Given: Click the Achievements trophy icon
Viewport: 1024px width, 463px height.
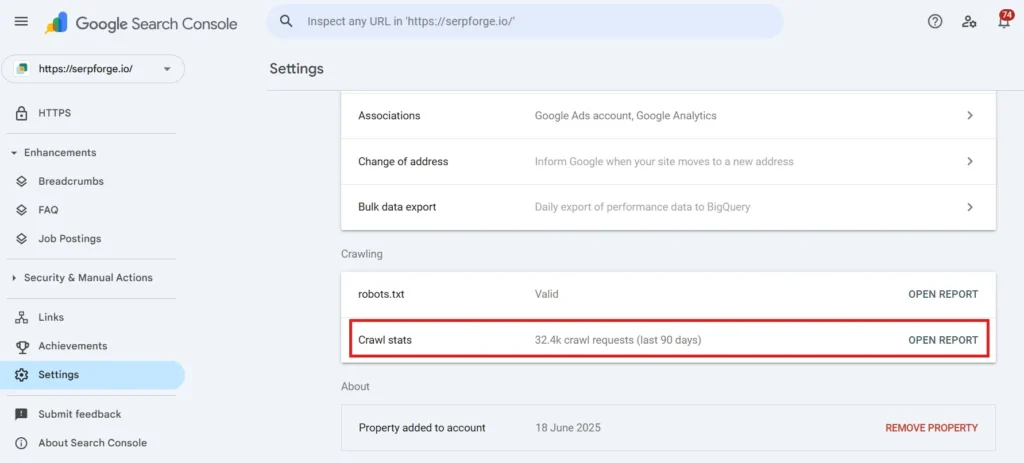Looking at the screenshot, I should [x=22, y=346].
